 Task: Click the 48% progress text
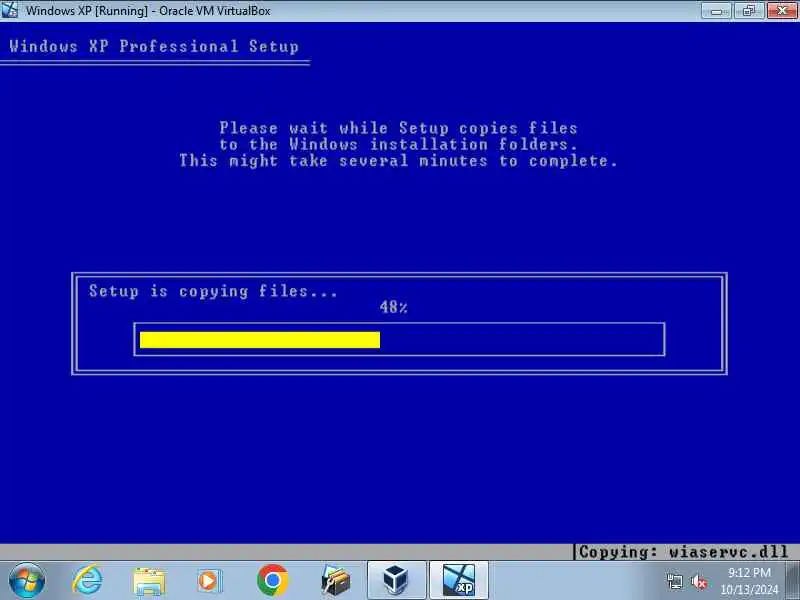[393, 307]
